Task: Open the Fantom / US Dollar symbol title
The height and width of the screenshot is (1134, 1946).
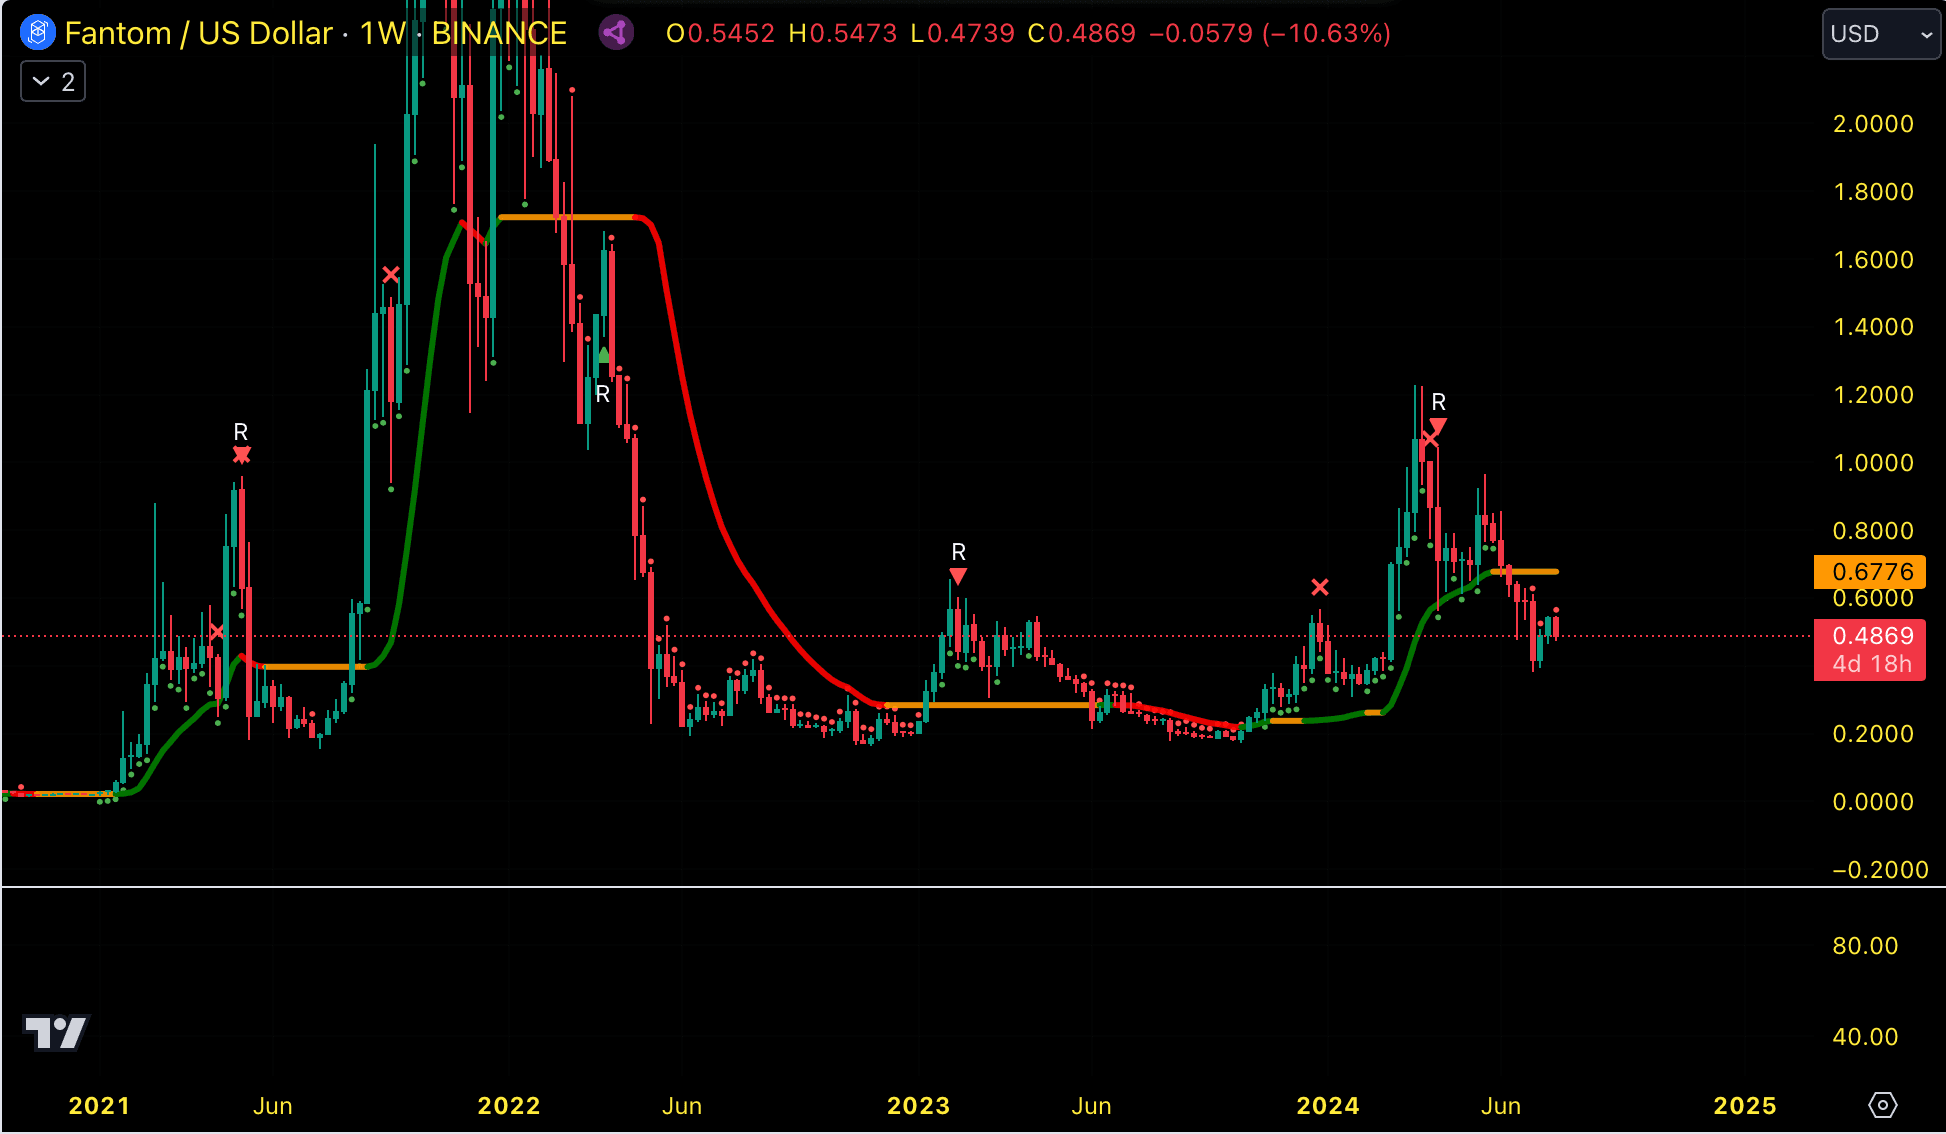Action: coord(198,33)
